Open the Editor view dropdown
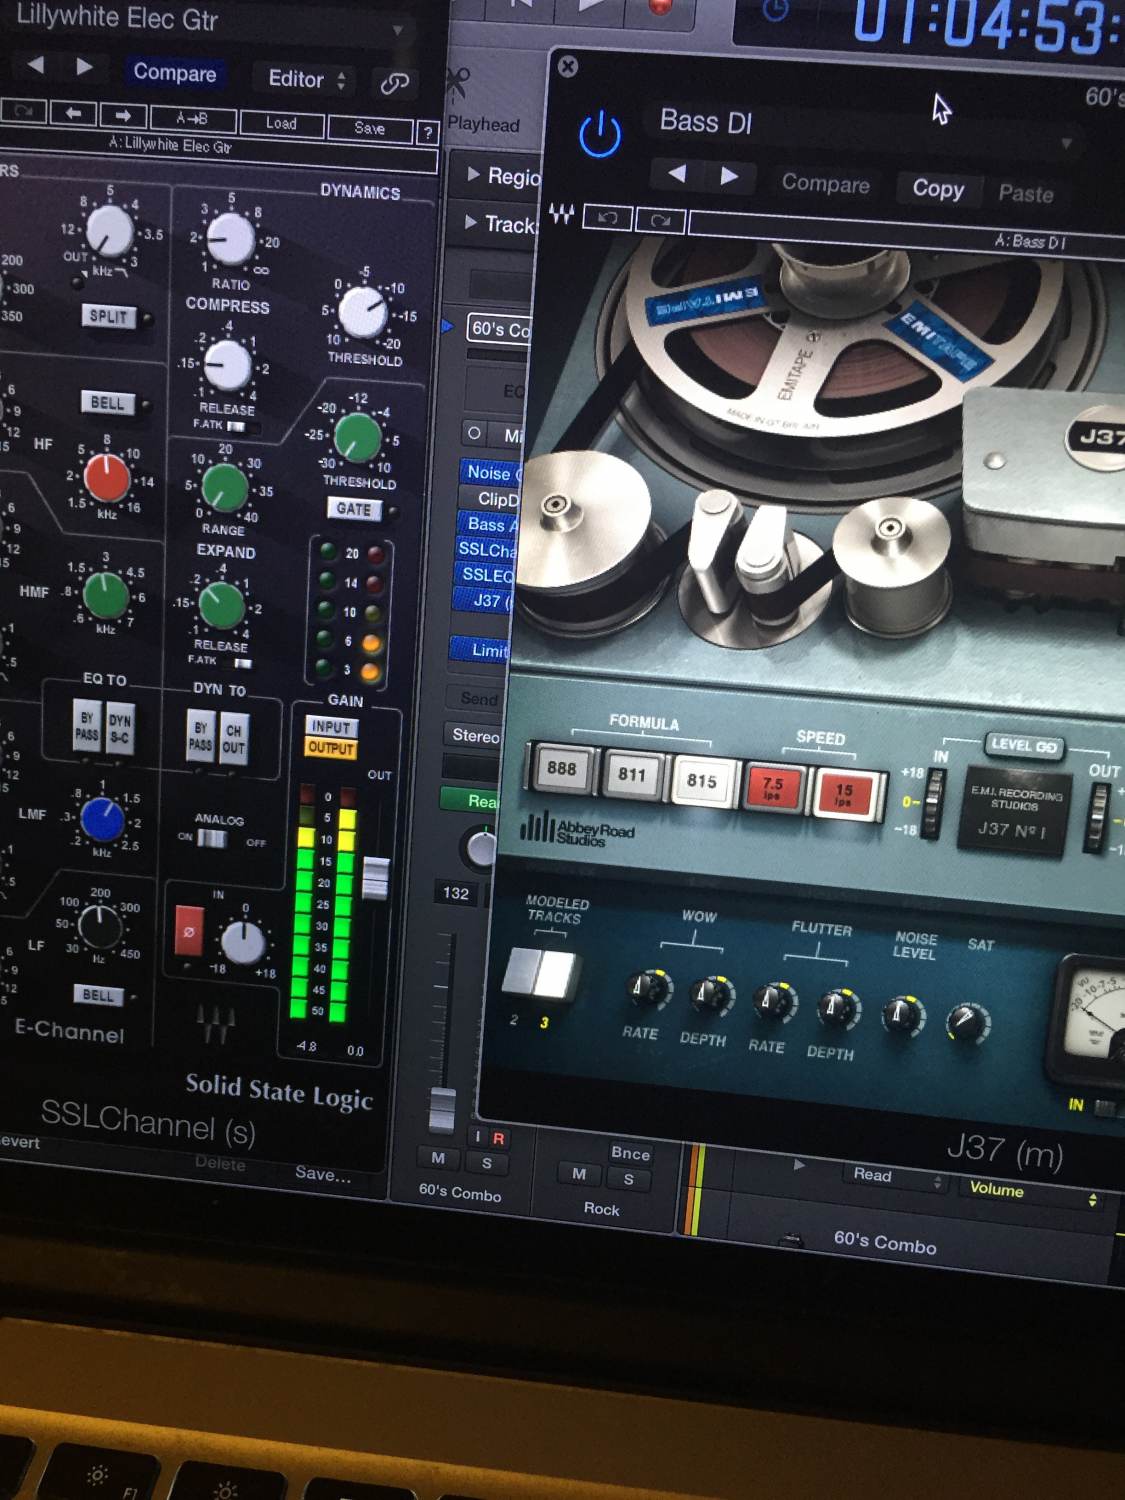Image resolution: width=1125 pixels, height=1500 pixels. [308, 79]
